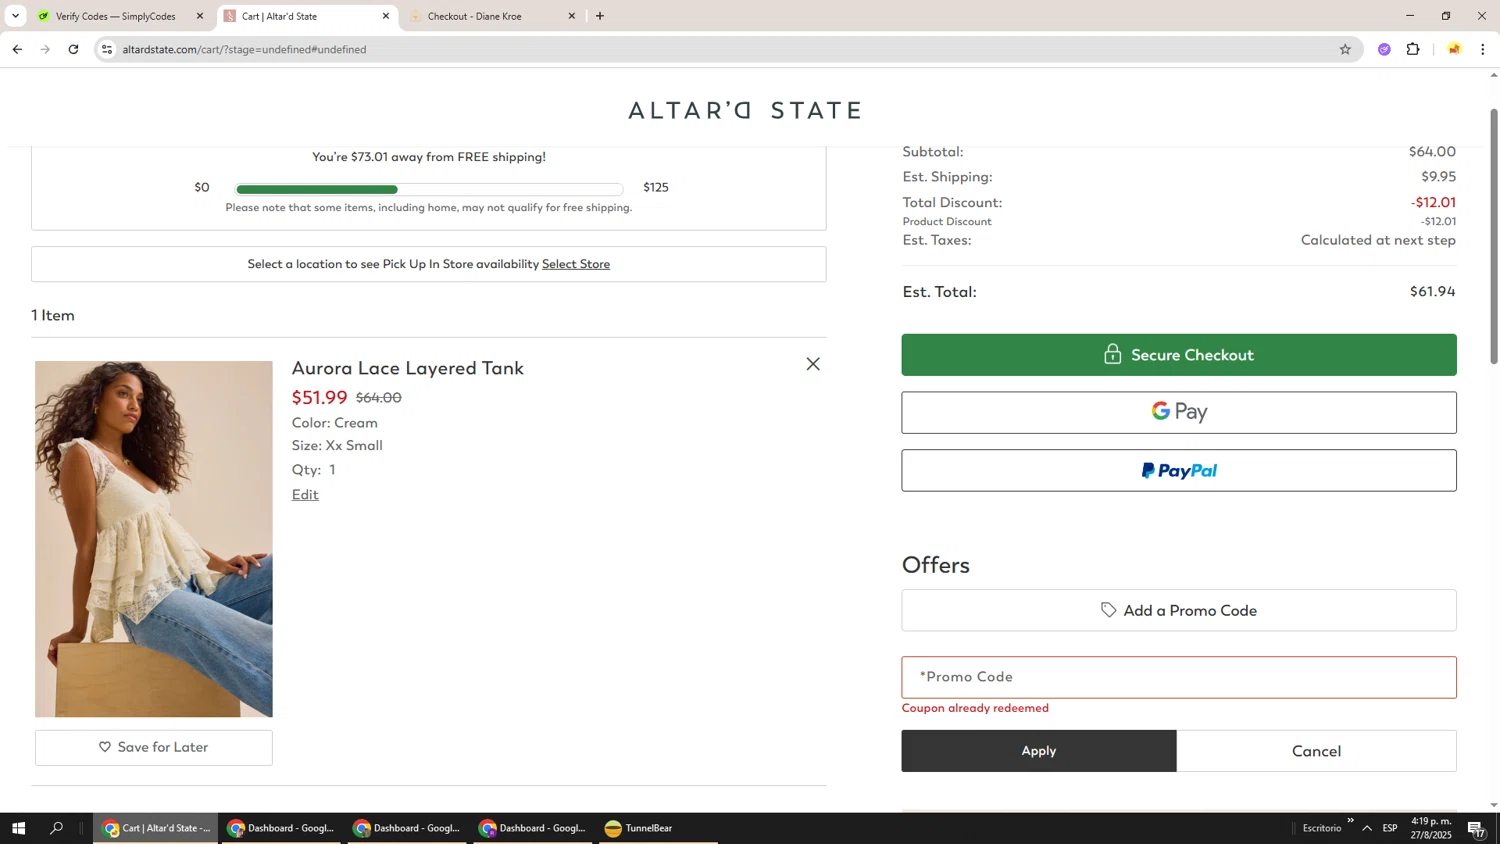The image size is (1500, 844).
Task: Open the TunnelBear taskbar app
Action: click(640, 828)
